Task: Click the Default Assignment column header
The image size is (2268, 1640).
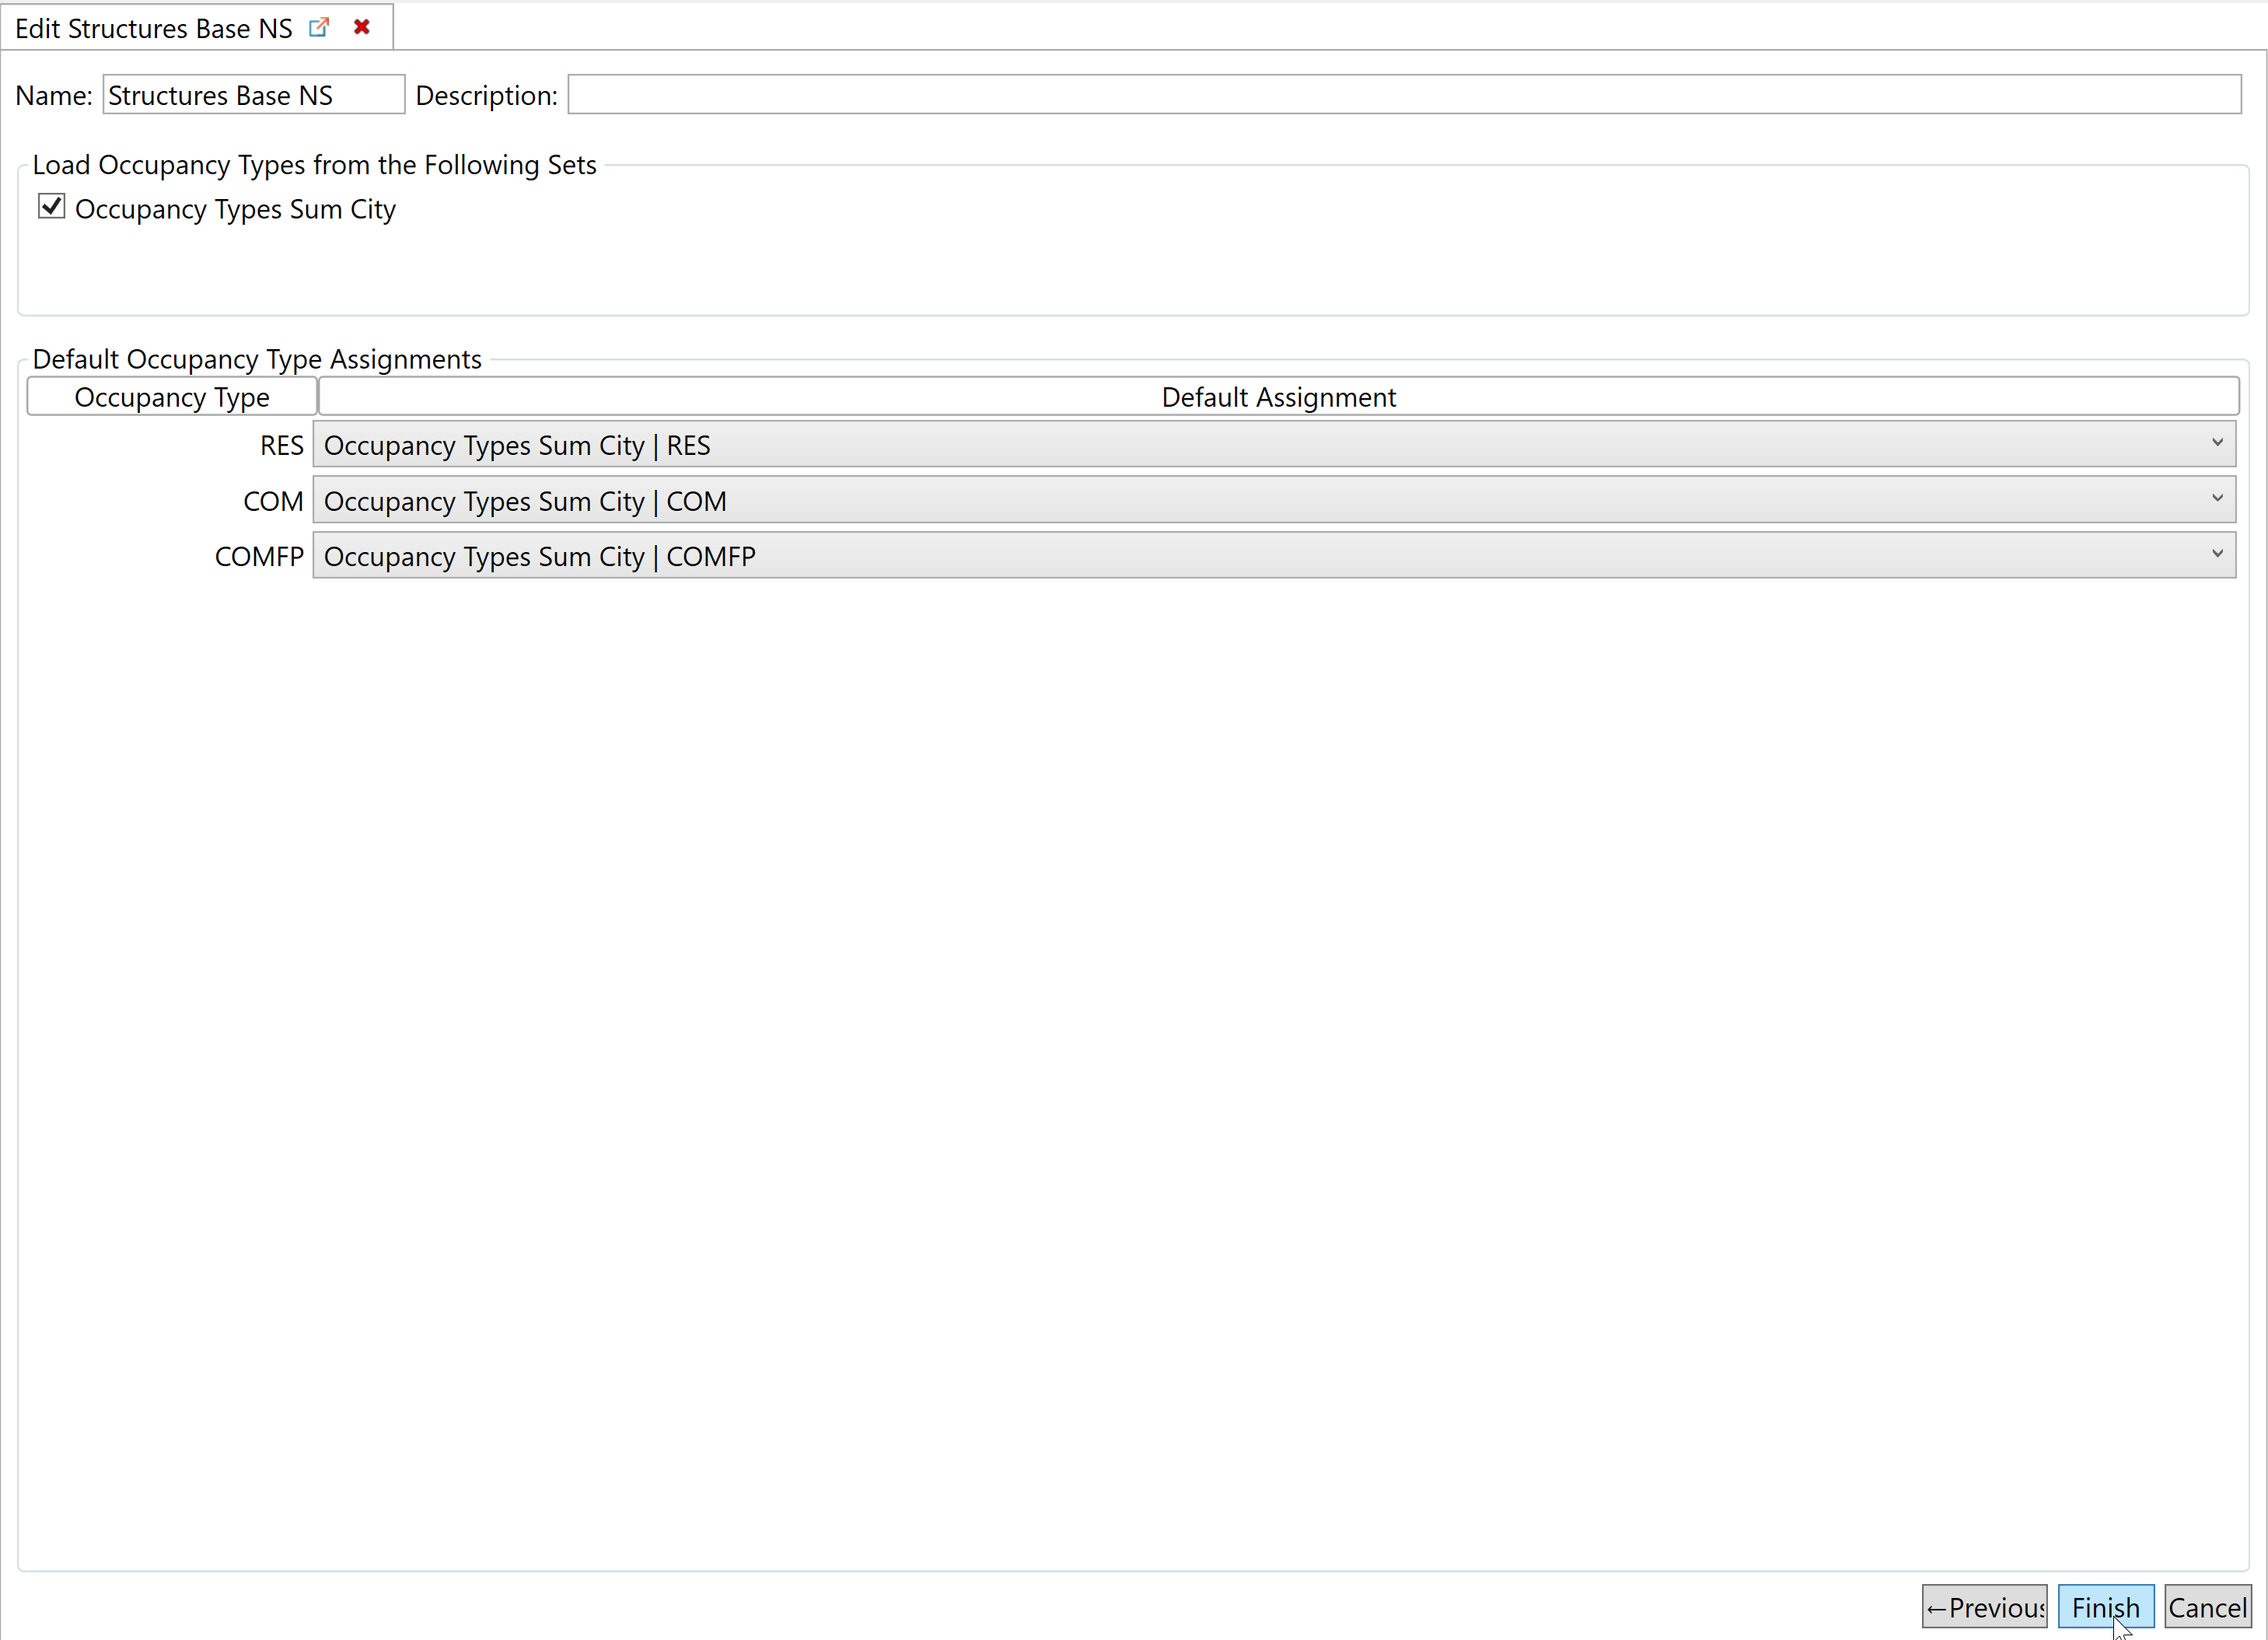Action: (1278, 397)
